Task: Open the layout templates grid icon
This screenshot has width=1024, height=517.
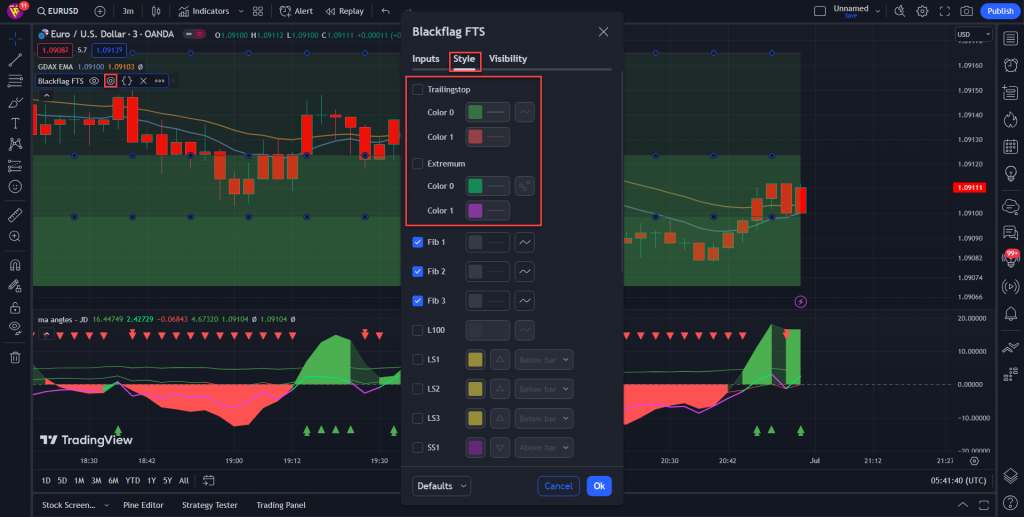Action: [x=258, y=11]
